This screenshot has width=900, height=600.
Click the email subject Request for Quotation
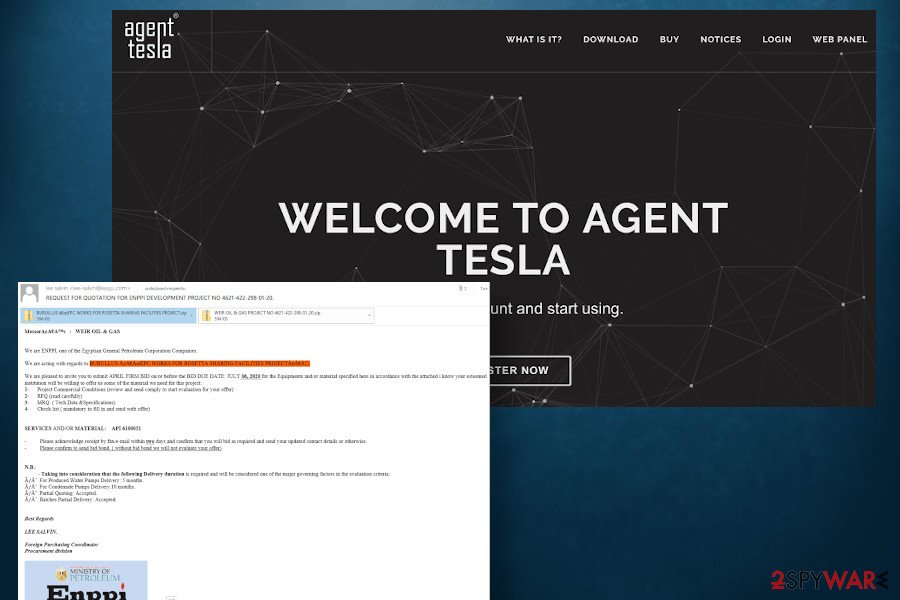[x=160, y=298]
